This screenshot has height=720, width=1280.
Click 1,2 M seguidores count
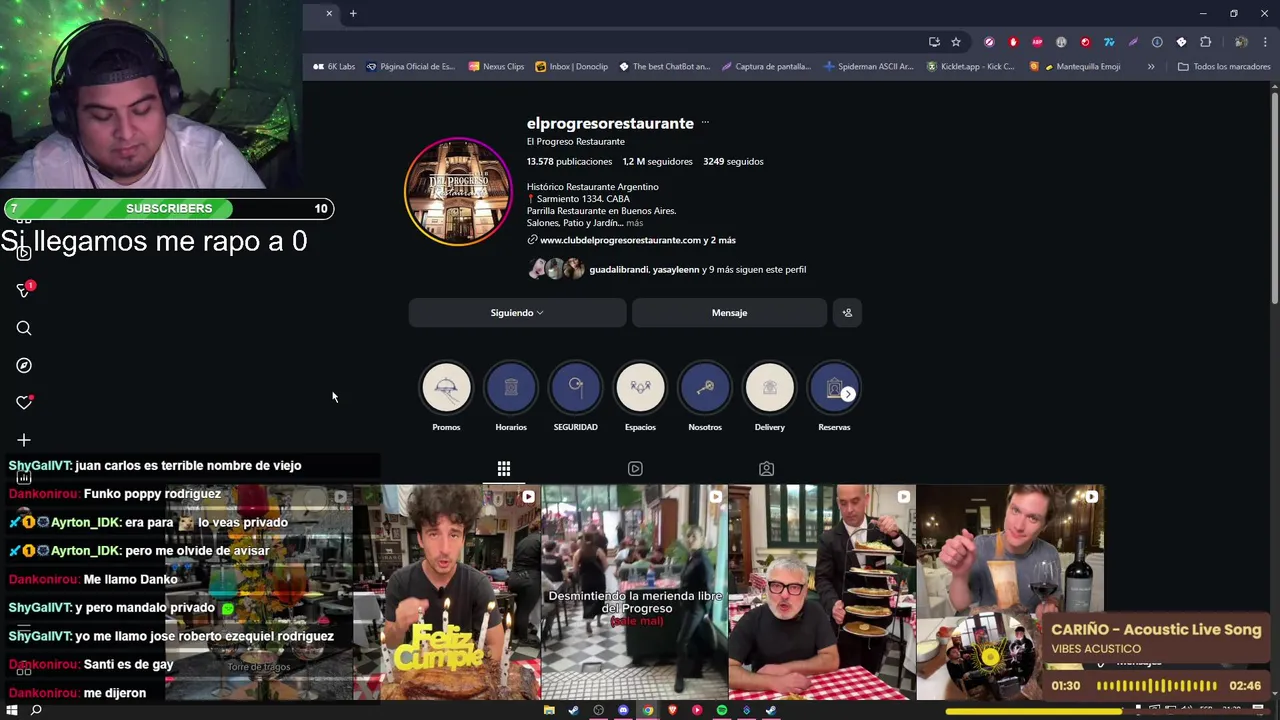[657, 161]
